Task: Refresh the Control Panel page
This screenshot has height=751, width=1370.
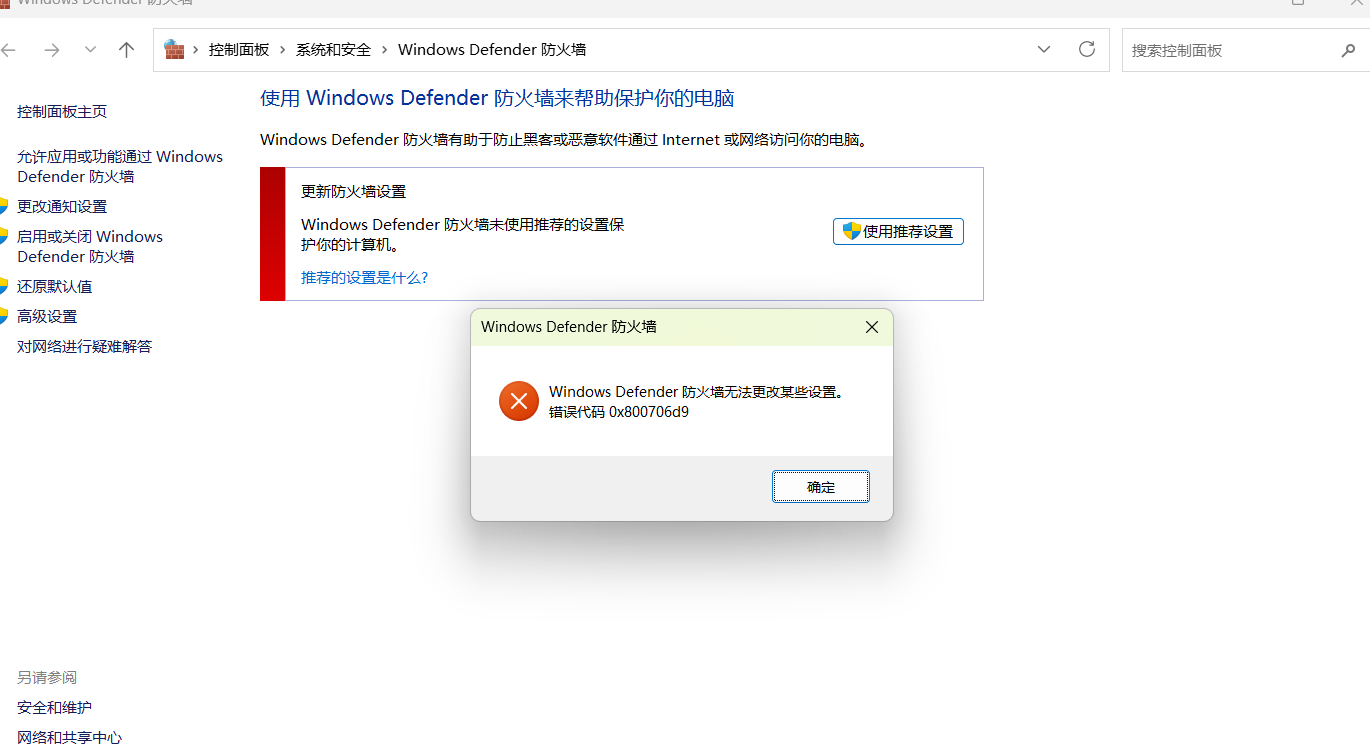Action: tap(1087, 50)
